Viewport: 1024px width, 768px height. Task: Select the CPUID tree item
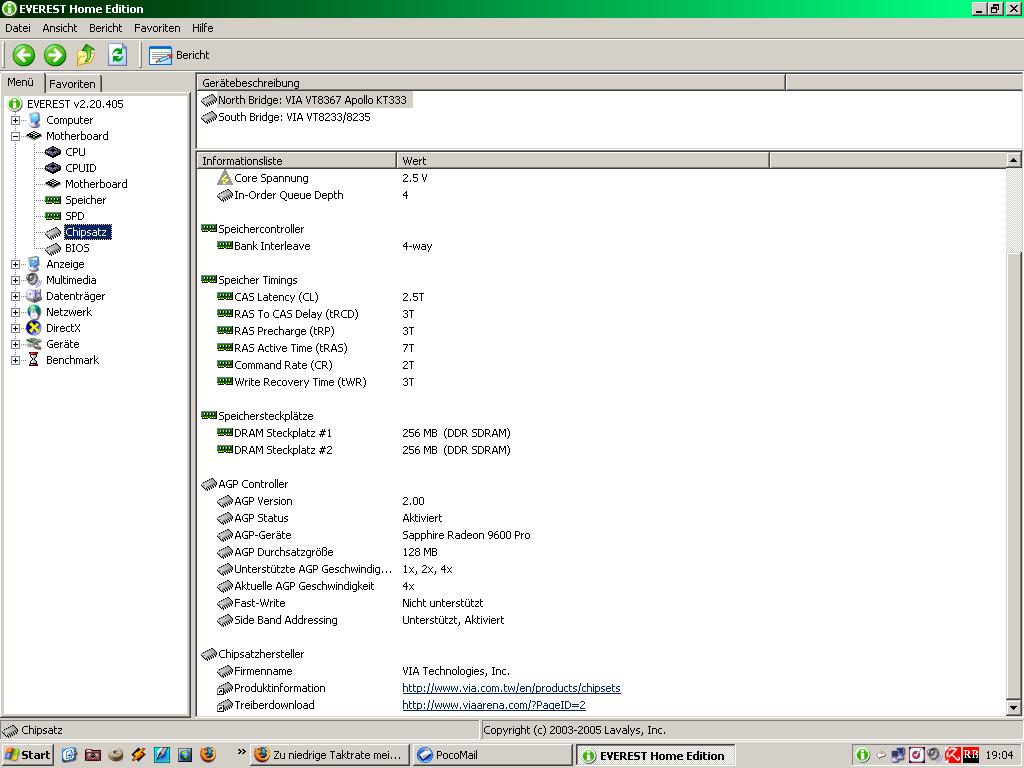pyautogui.click(x=80, y=168)
